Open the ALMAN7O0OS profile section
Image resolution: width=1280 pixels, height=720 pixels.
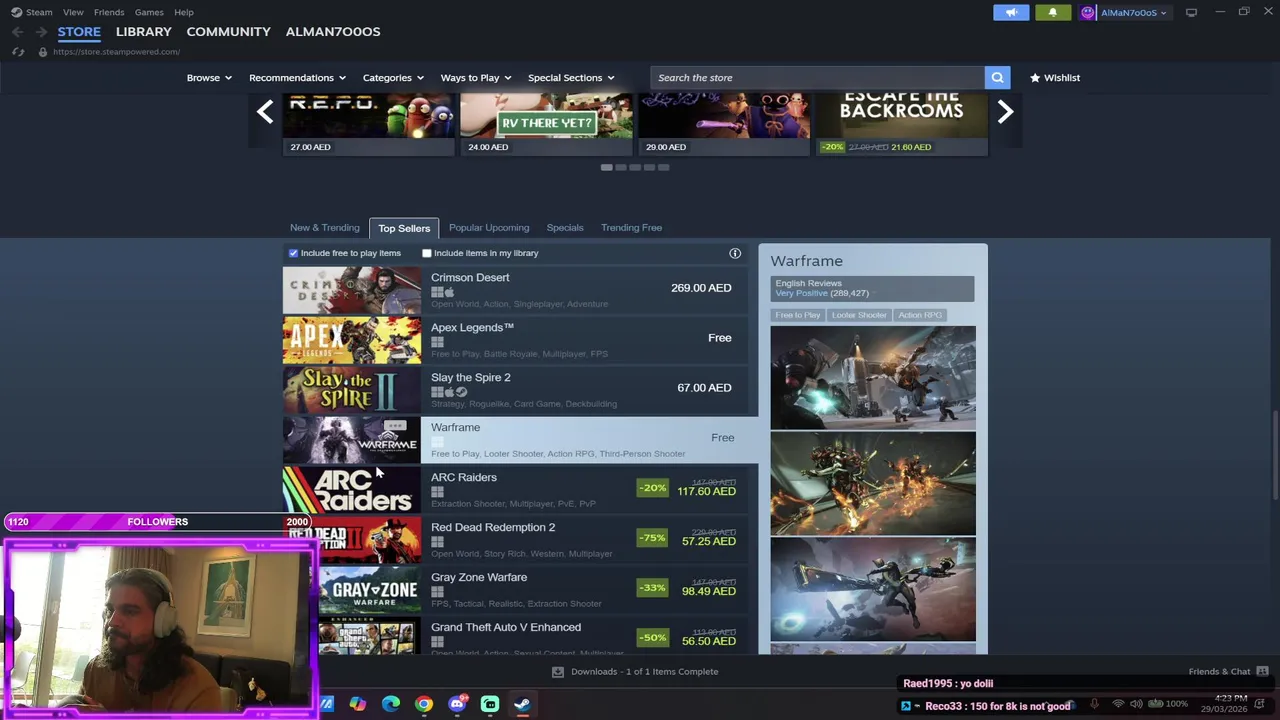point(333,31)
